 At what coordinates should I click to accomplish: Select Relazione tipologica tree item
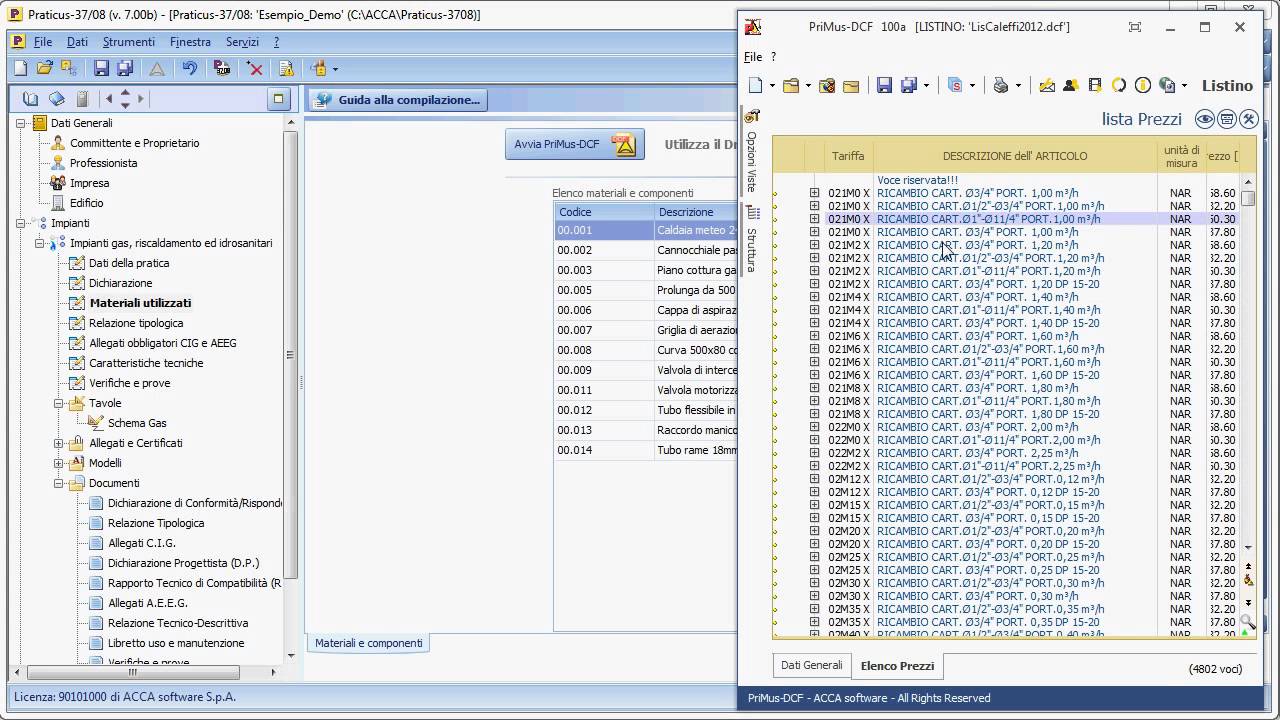click(x=136, y=323)
